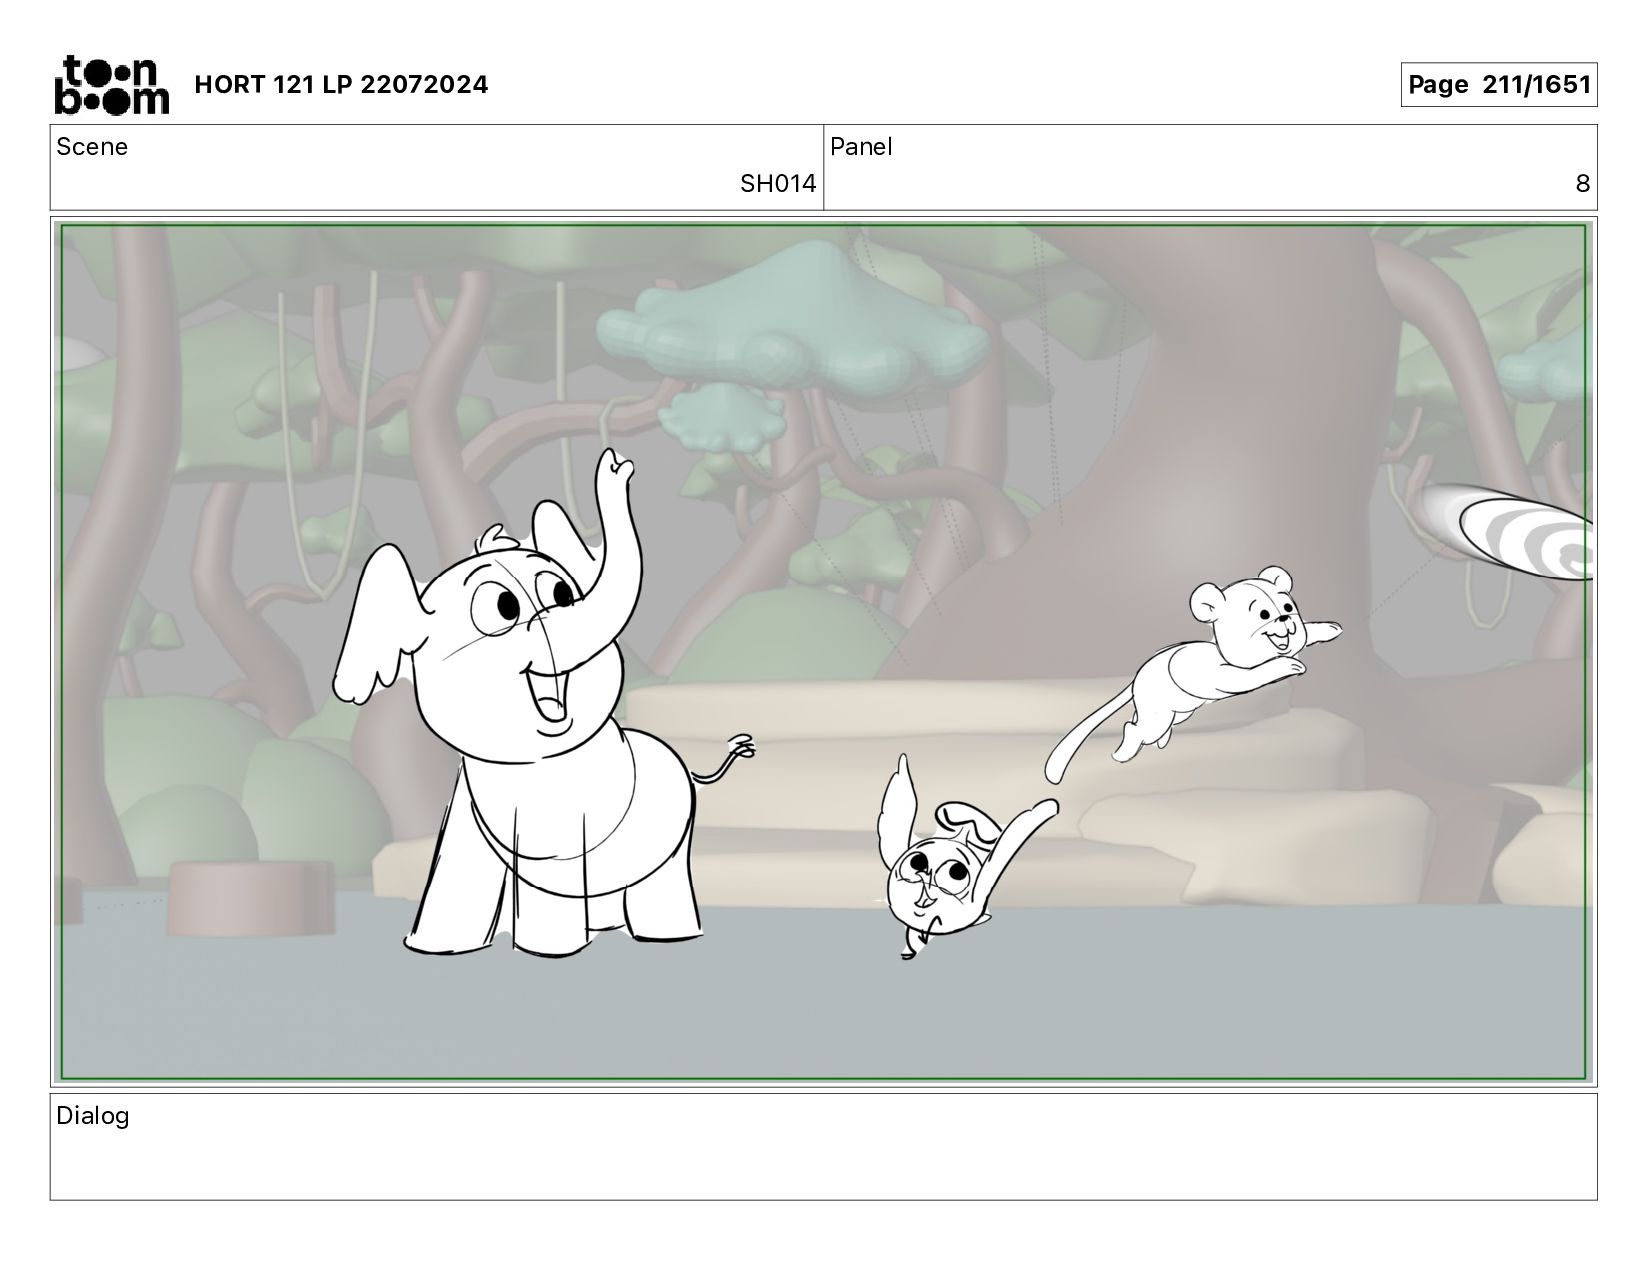The image size is (1650, 1275).
Task: Click the Page 211/1651 indicator
Action: [1498, 85]
